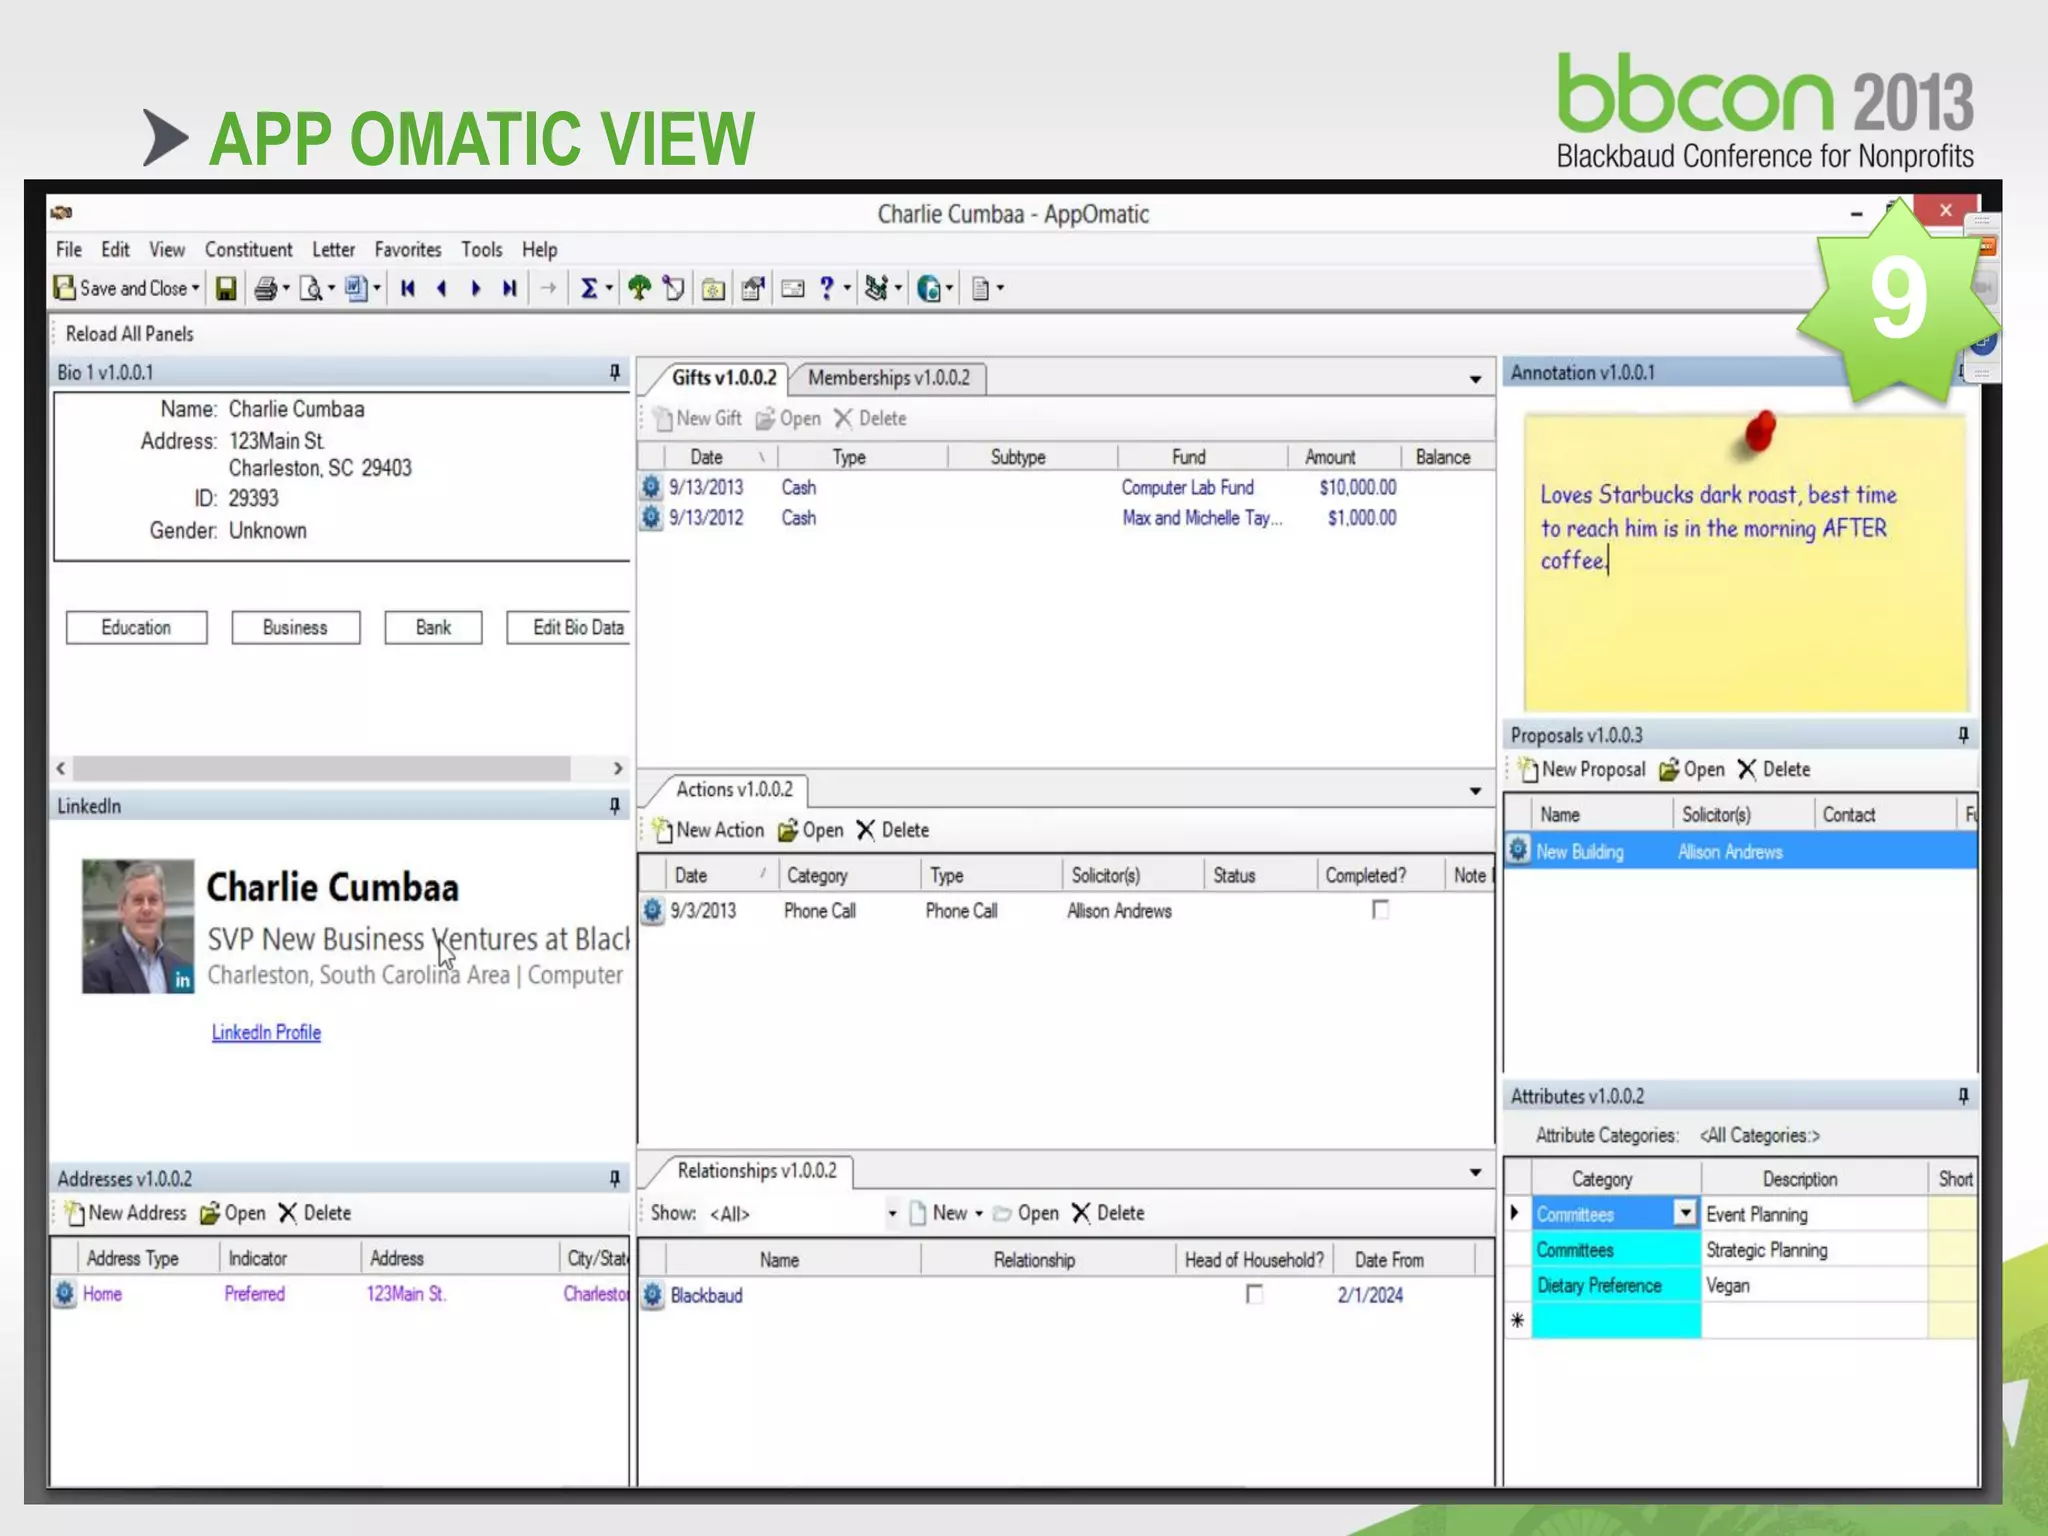Click gear icon on 9/3/2013 action row
Viewport: 2048px width, 1536px height.
point(652,910)
